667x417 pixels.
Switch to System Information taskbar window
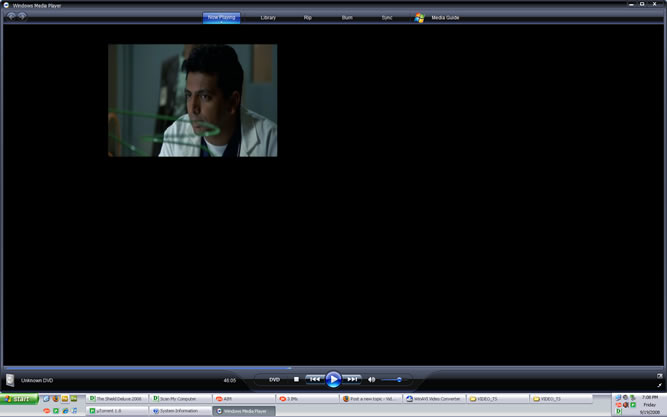point(180,411)
